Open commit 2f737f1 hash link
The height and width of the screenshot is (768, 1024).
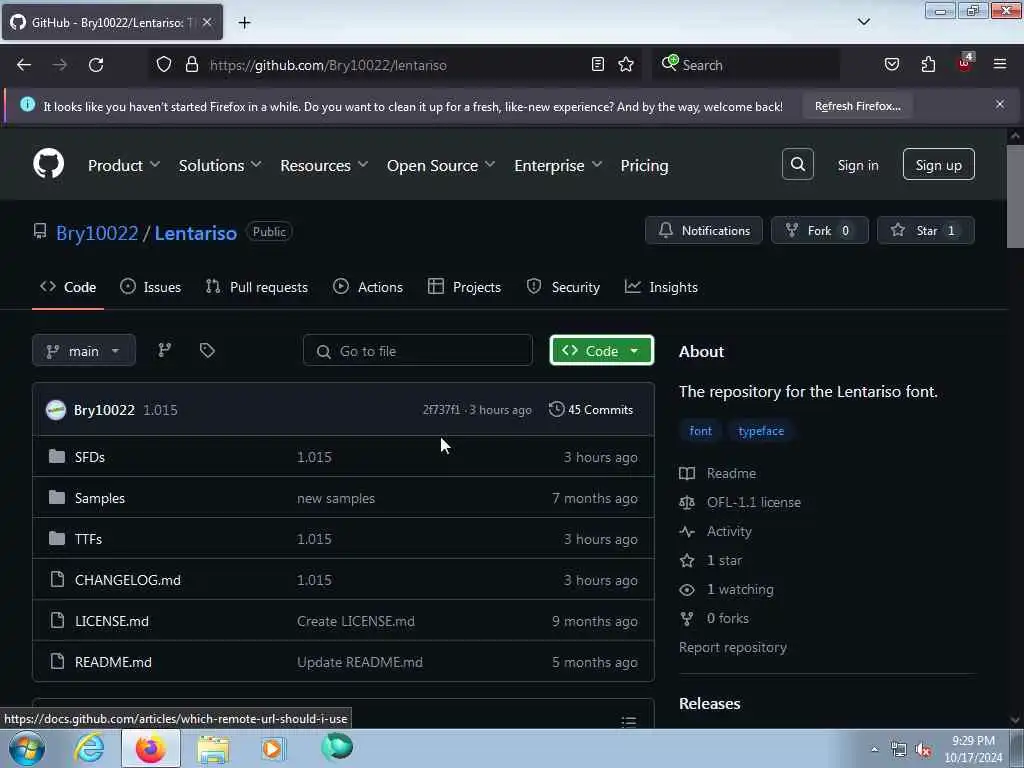[441, 409]
